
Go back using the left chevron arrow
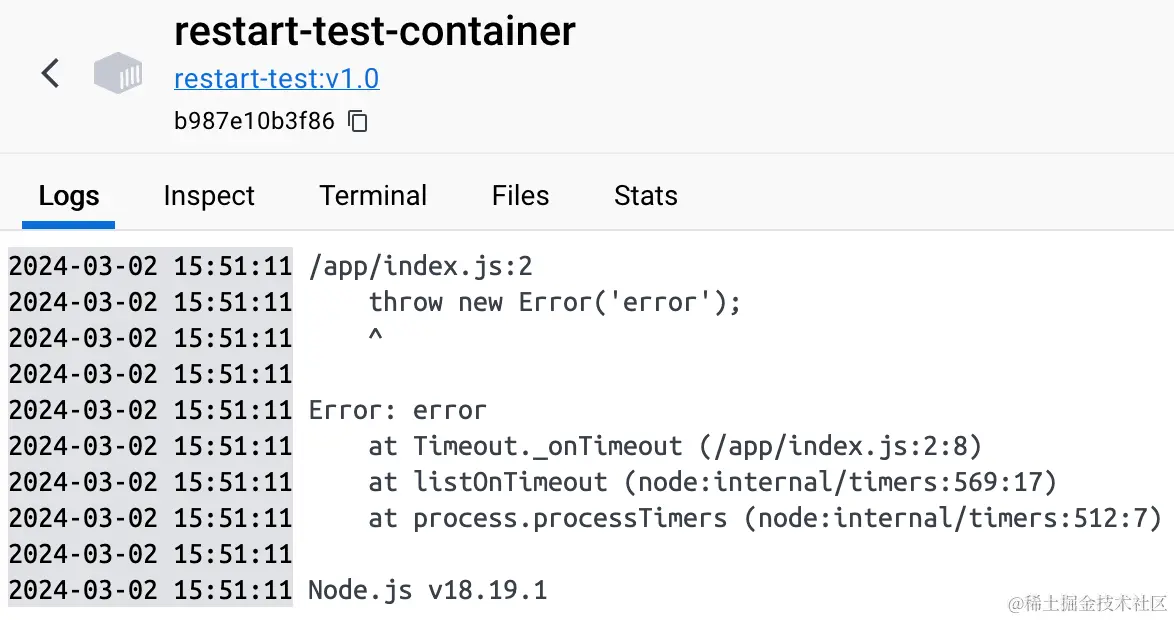[50, 73]
